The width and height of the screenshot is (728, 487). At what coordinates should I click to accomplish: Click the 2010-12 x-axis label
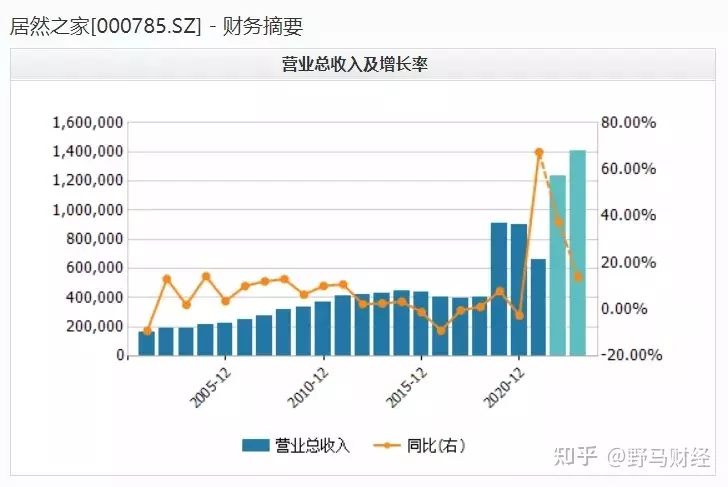(308, 388)
